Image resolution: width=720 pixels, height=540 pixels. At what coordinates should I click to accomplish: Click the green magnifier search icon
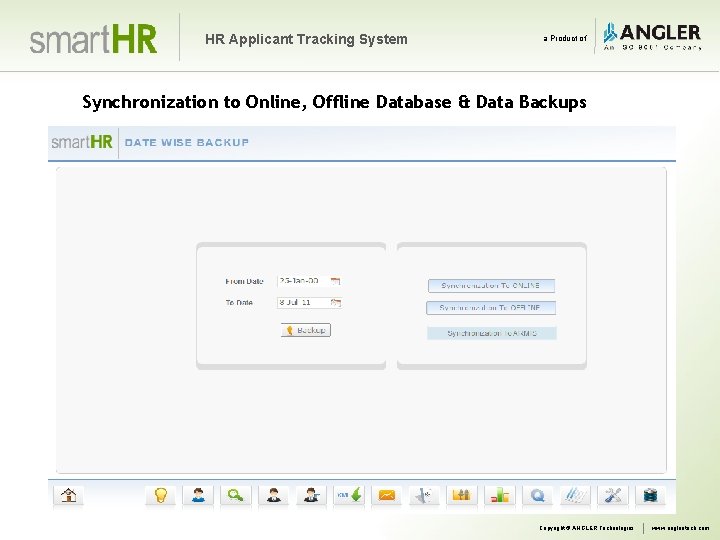pyautogui.click(x=236, y=496)
